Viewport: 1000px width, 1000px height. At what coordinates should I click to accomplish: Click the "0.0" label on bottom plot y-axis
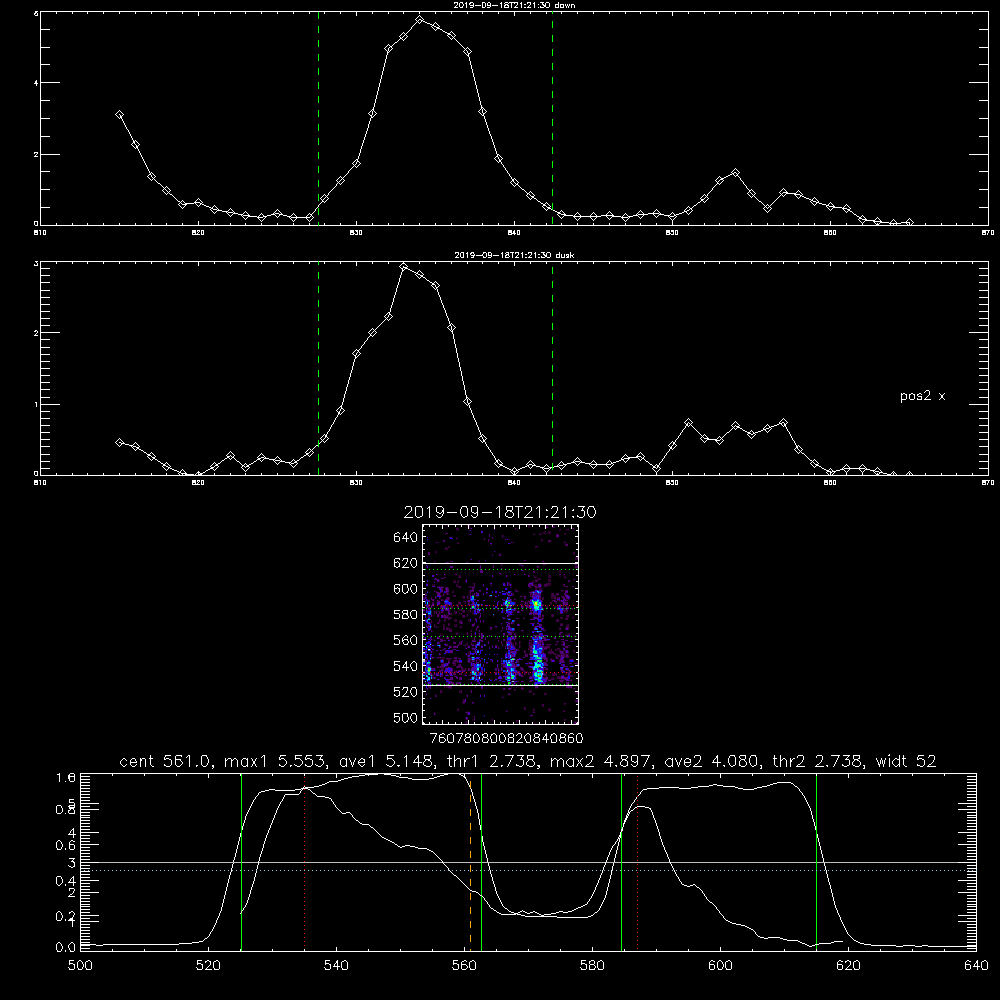[66, 948]
